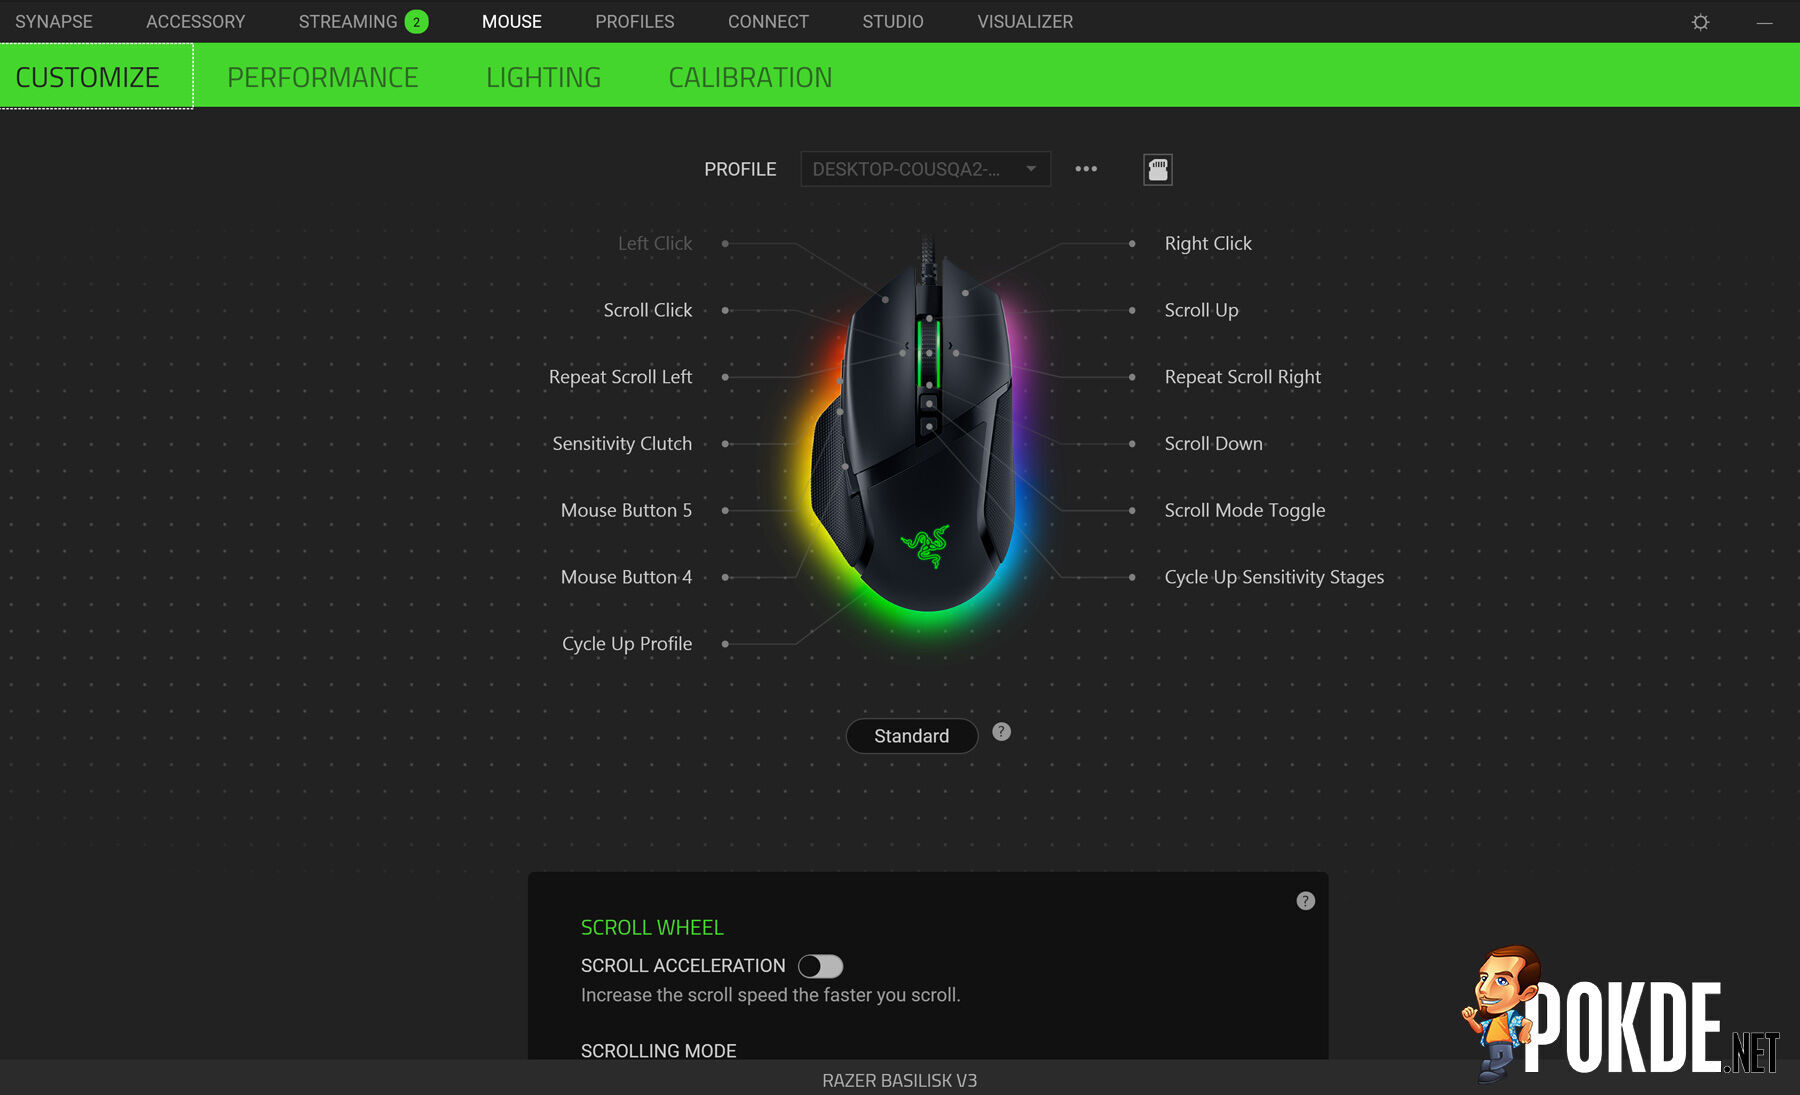Click help icon beside Standard button
This screenshot has height=1095, width=1800.
coord(1001,732)
